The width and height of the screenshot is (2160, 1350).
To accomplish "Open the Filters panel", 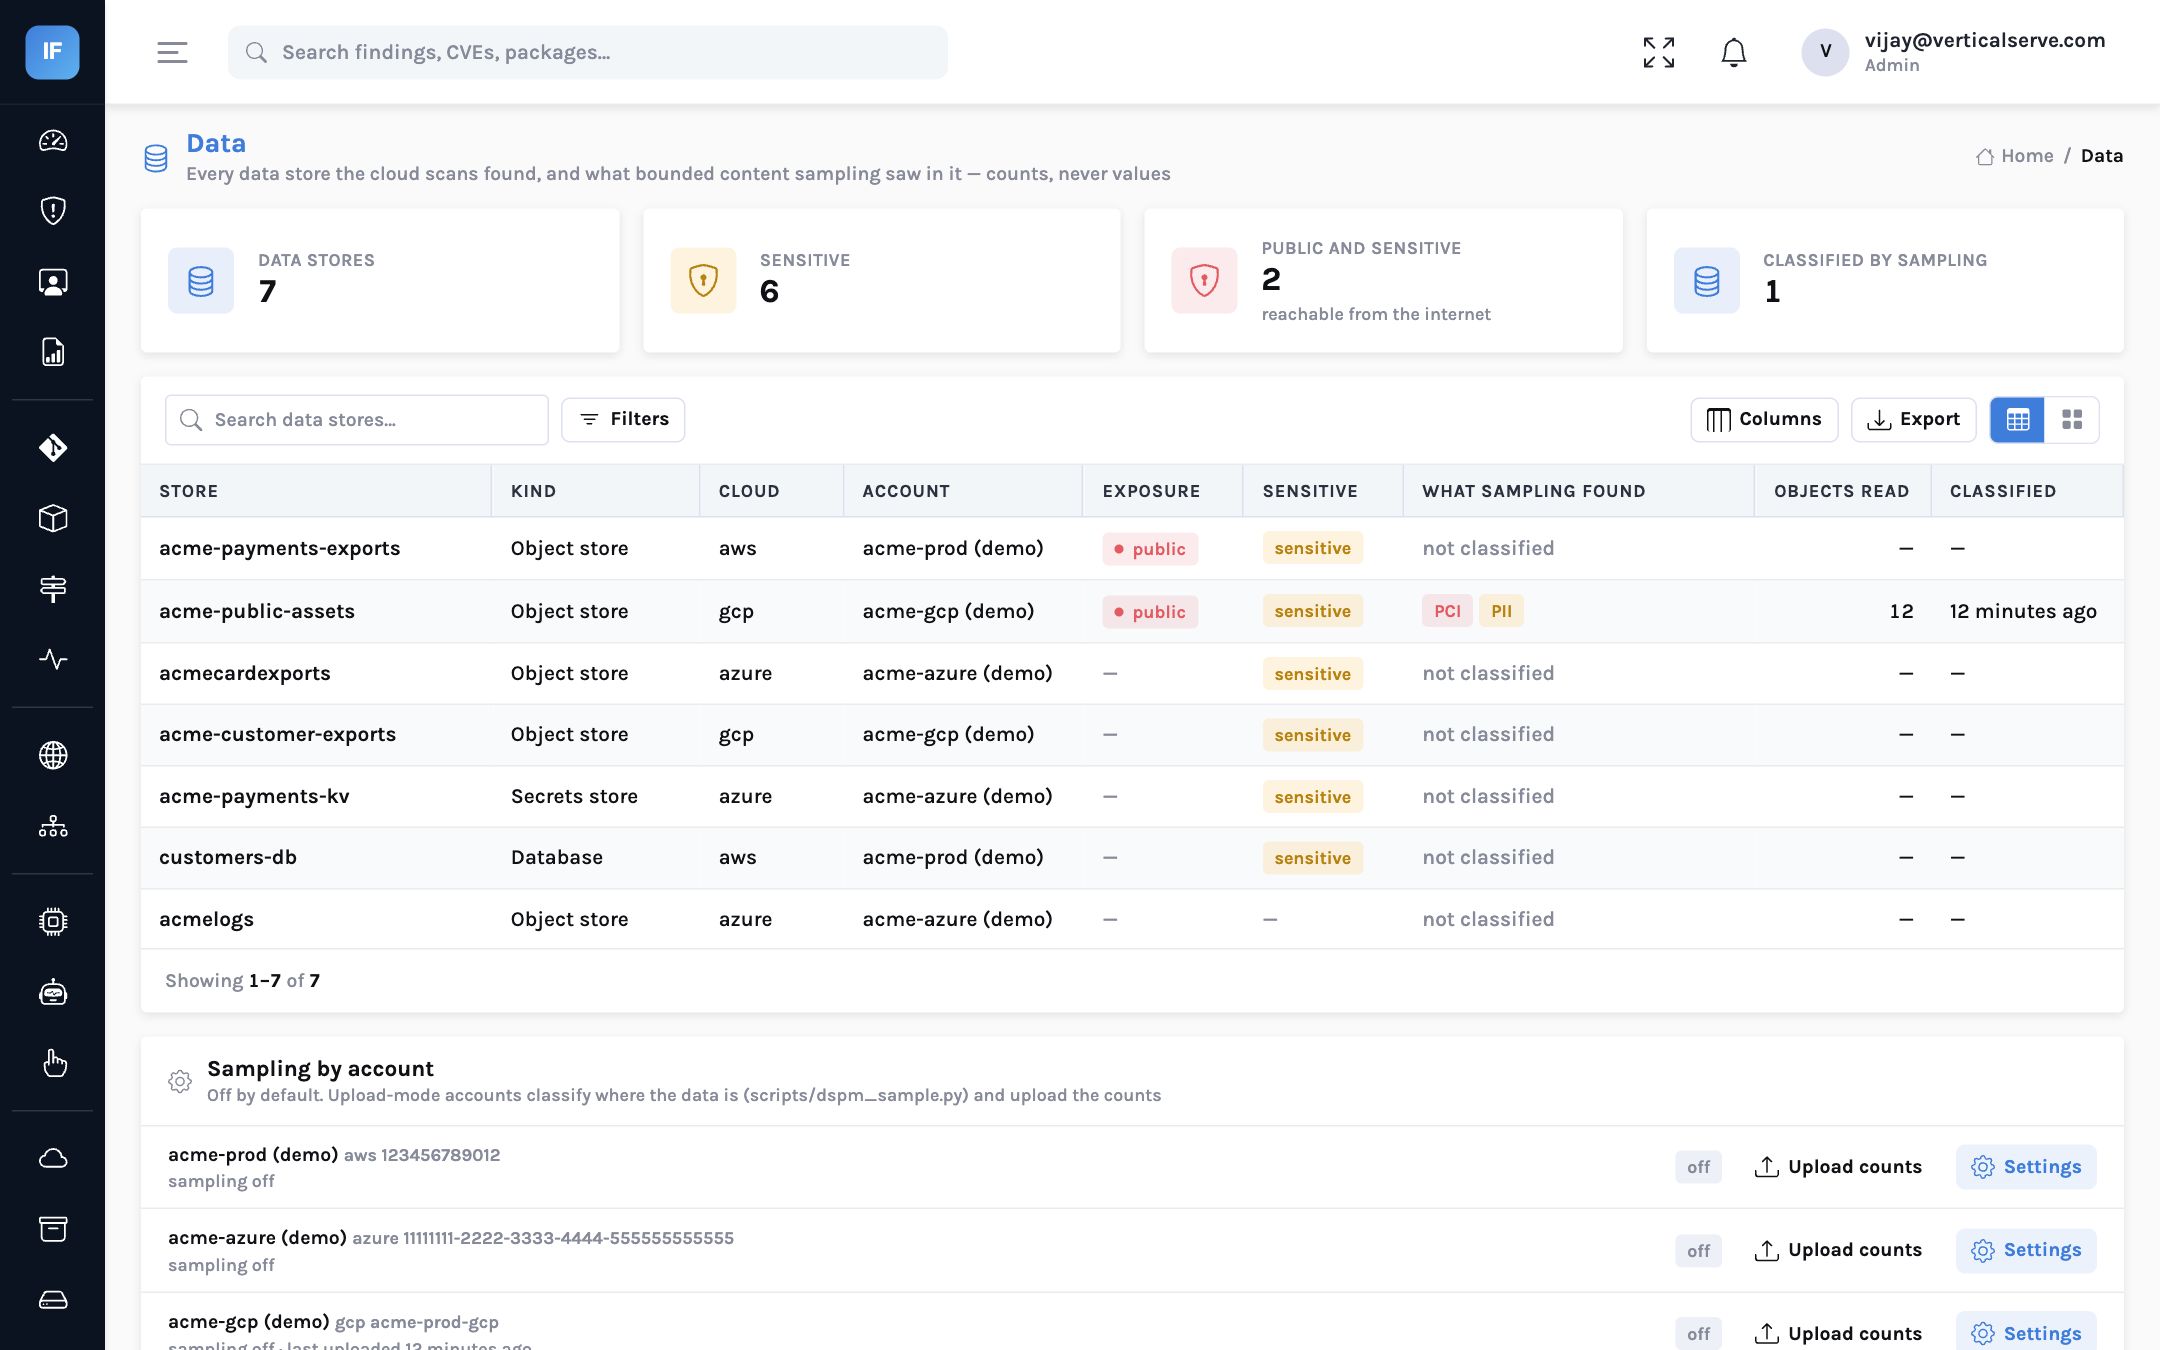I will [623, 420].
